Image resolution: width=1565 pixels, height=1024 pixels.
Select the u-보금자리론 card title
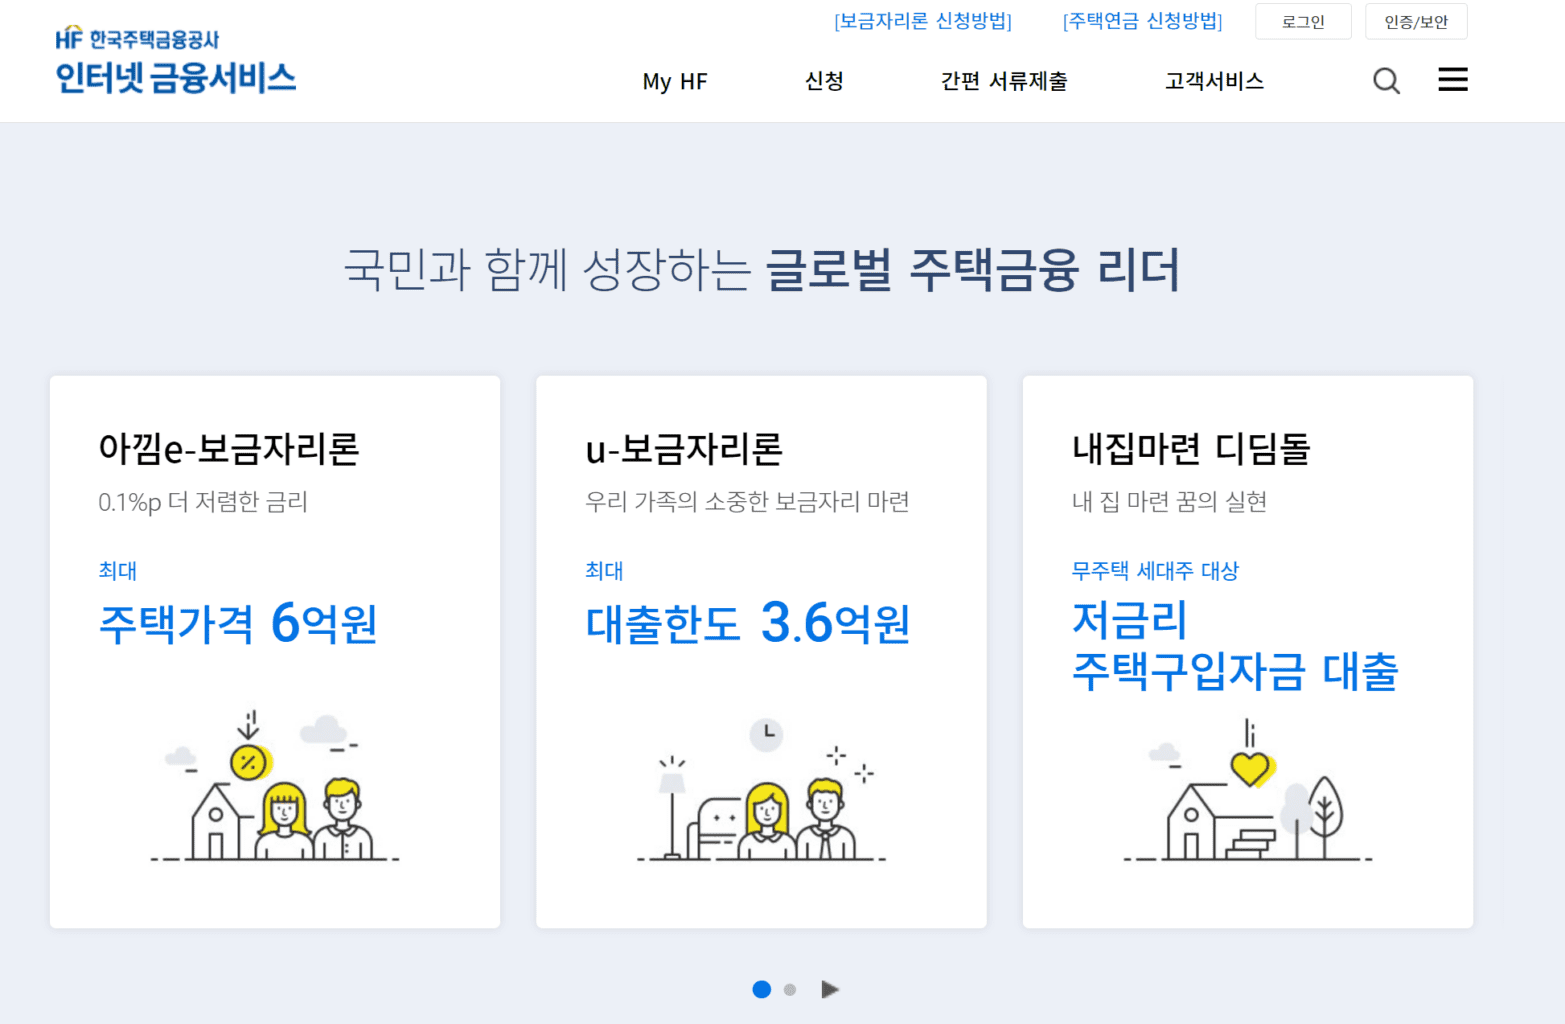pos(684,449)
